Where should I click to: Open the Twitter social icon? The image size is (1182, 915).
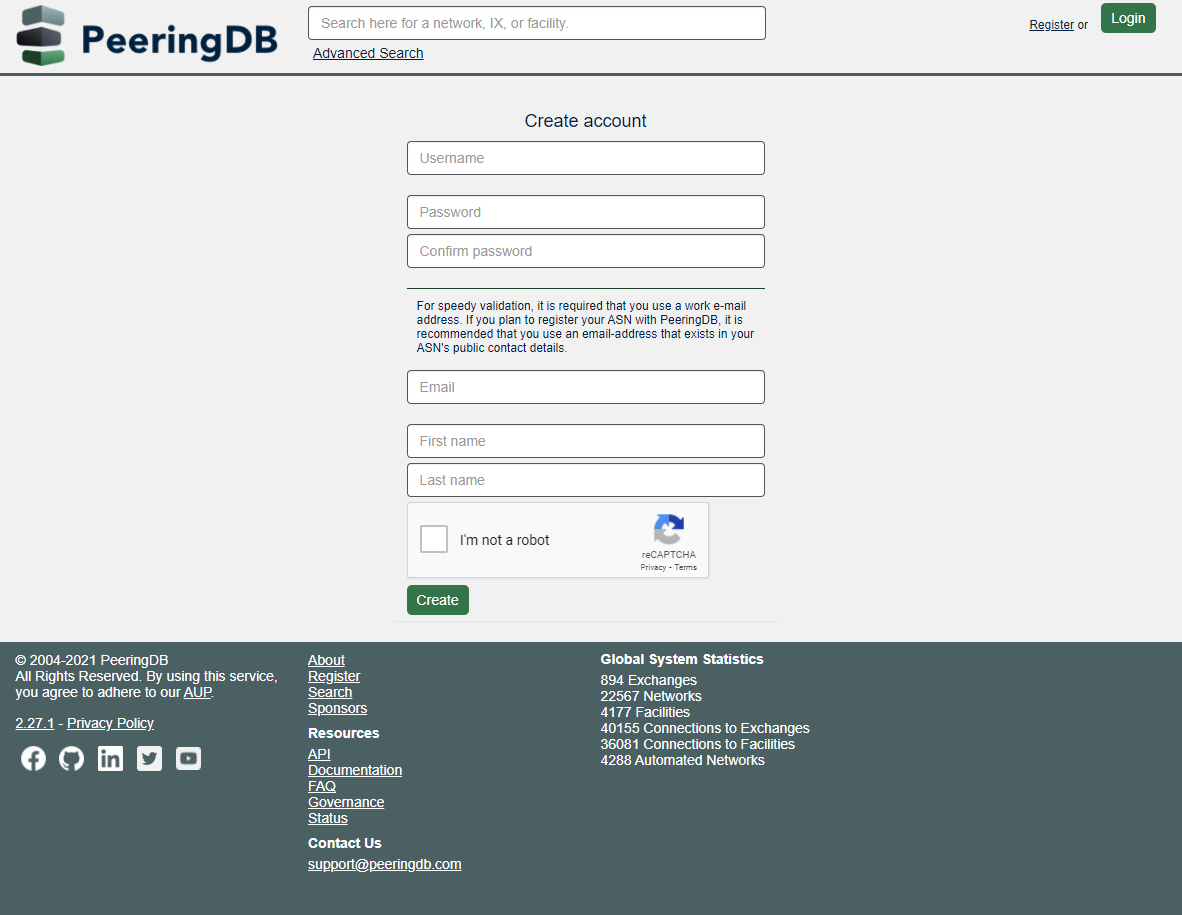point(149,759)
